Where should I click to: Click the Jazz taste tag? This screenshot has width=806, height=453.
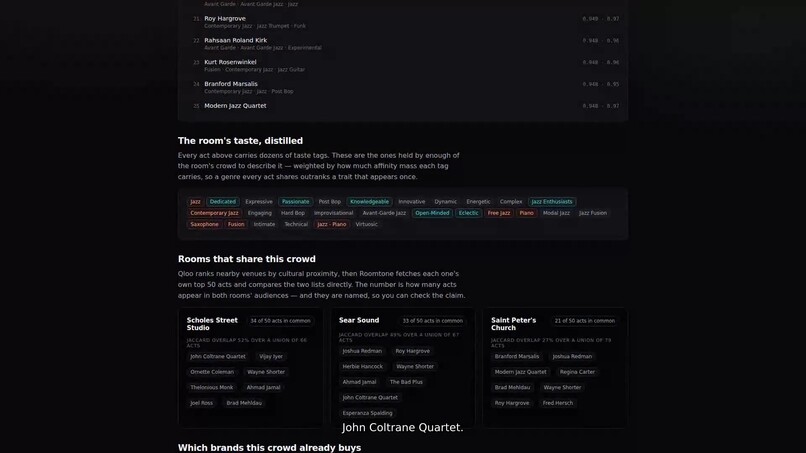point(195,202)
